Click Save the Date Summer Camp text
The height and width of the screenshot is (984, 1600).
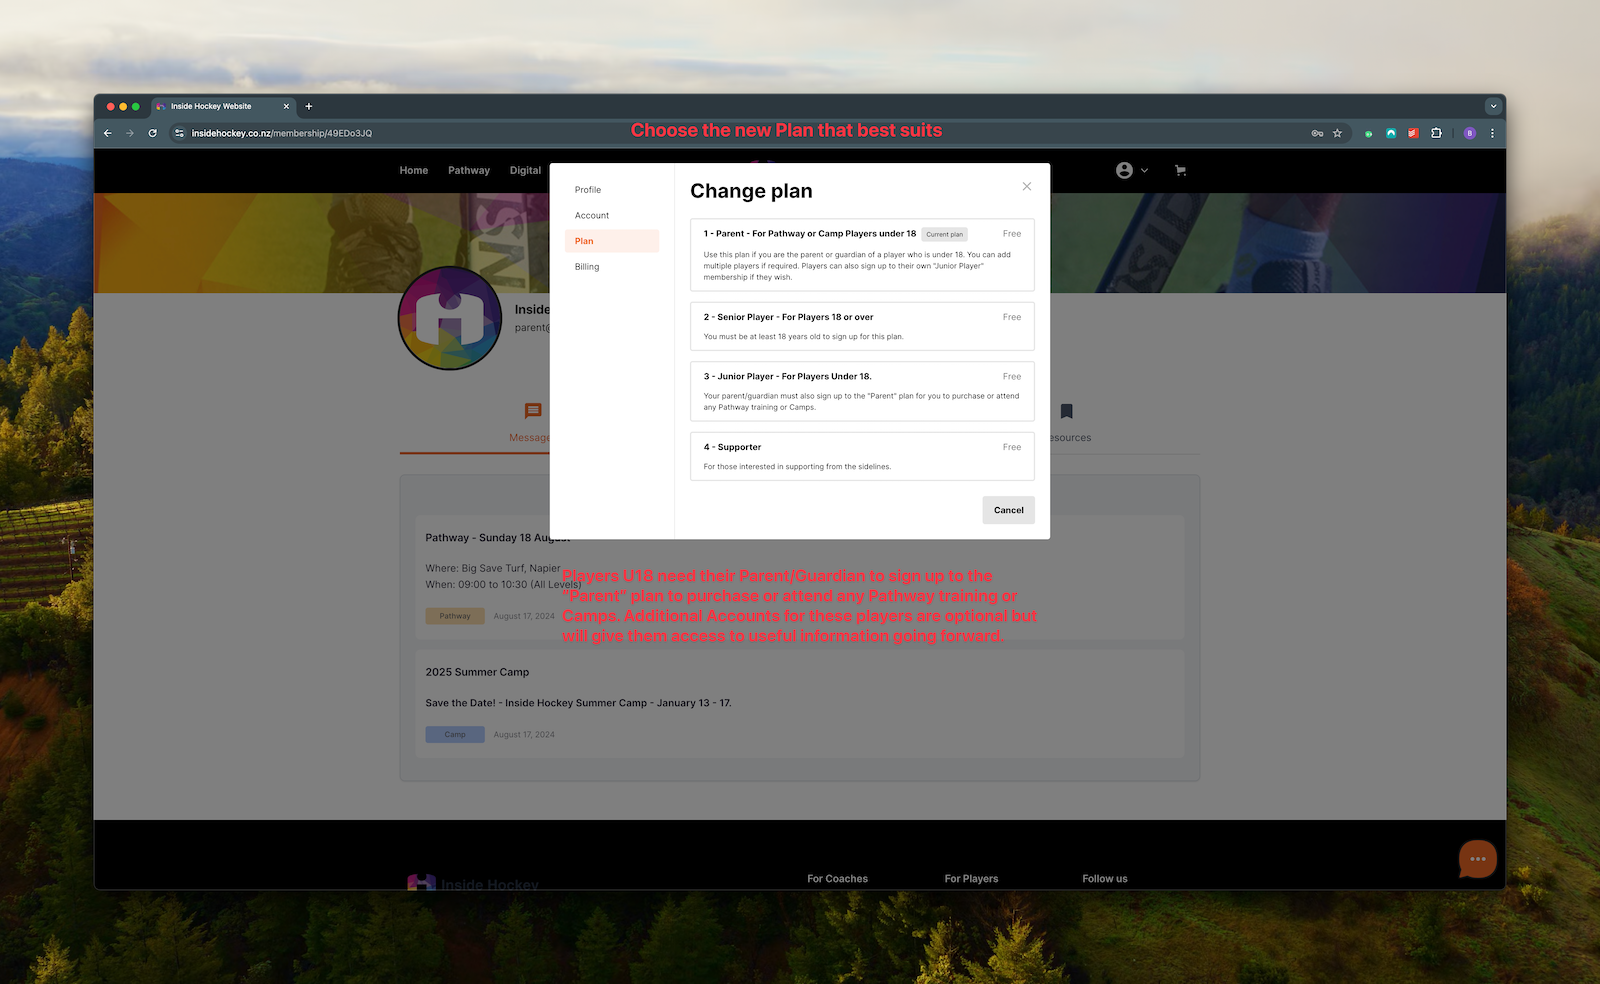tap(578, 703)
